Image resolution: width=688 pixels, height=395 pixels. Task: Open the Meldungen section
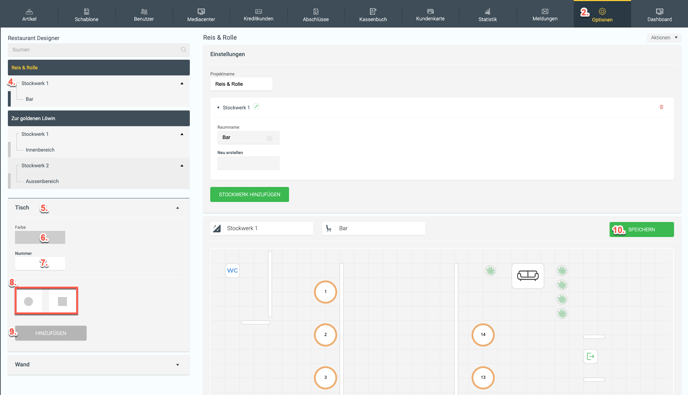pyautogui.click(x=545, y=14)
